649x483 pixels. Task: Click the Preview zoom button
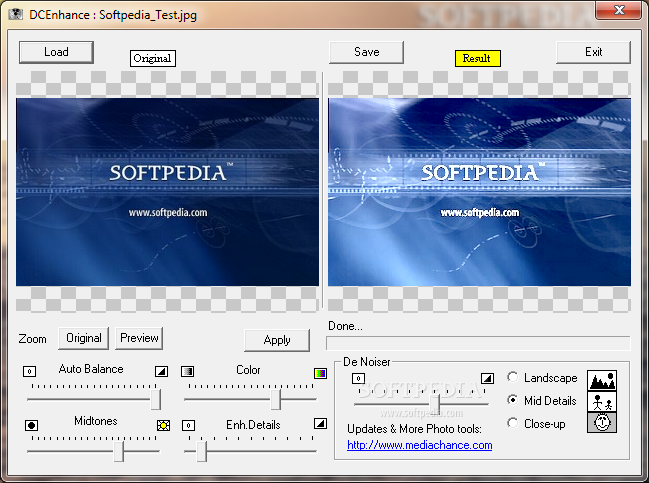pos(139,338)
